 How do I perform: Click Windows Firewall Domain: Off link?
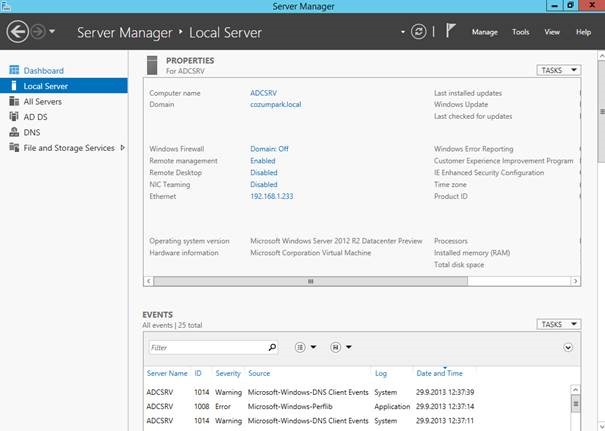[x=269, y=149]
